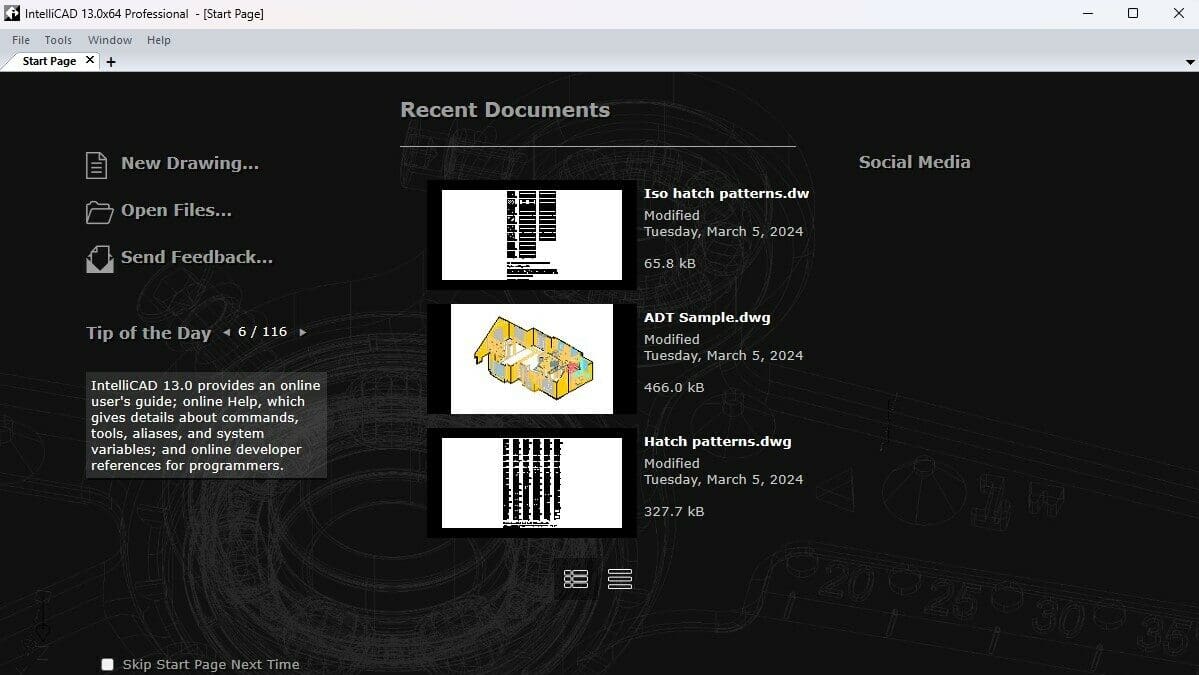
Task: Click the Iso hatch patterns.dw file name
Action: (x=726, y=193)
